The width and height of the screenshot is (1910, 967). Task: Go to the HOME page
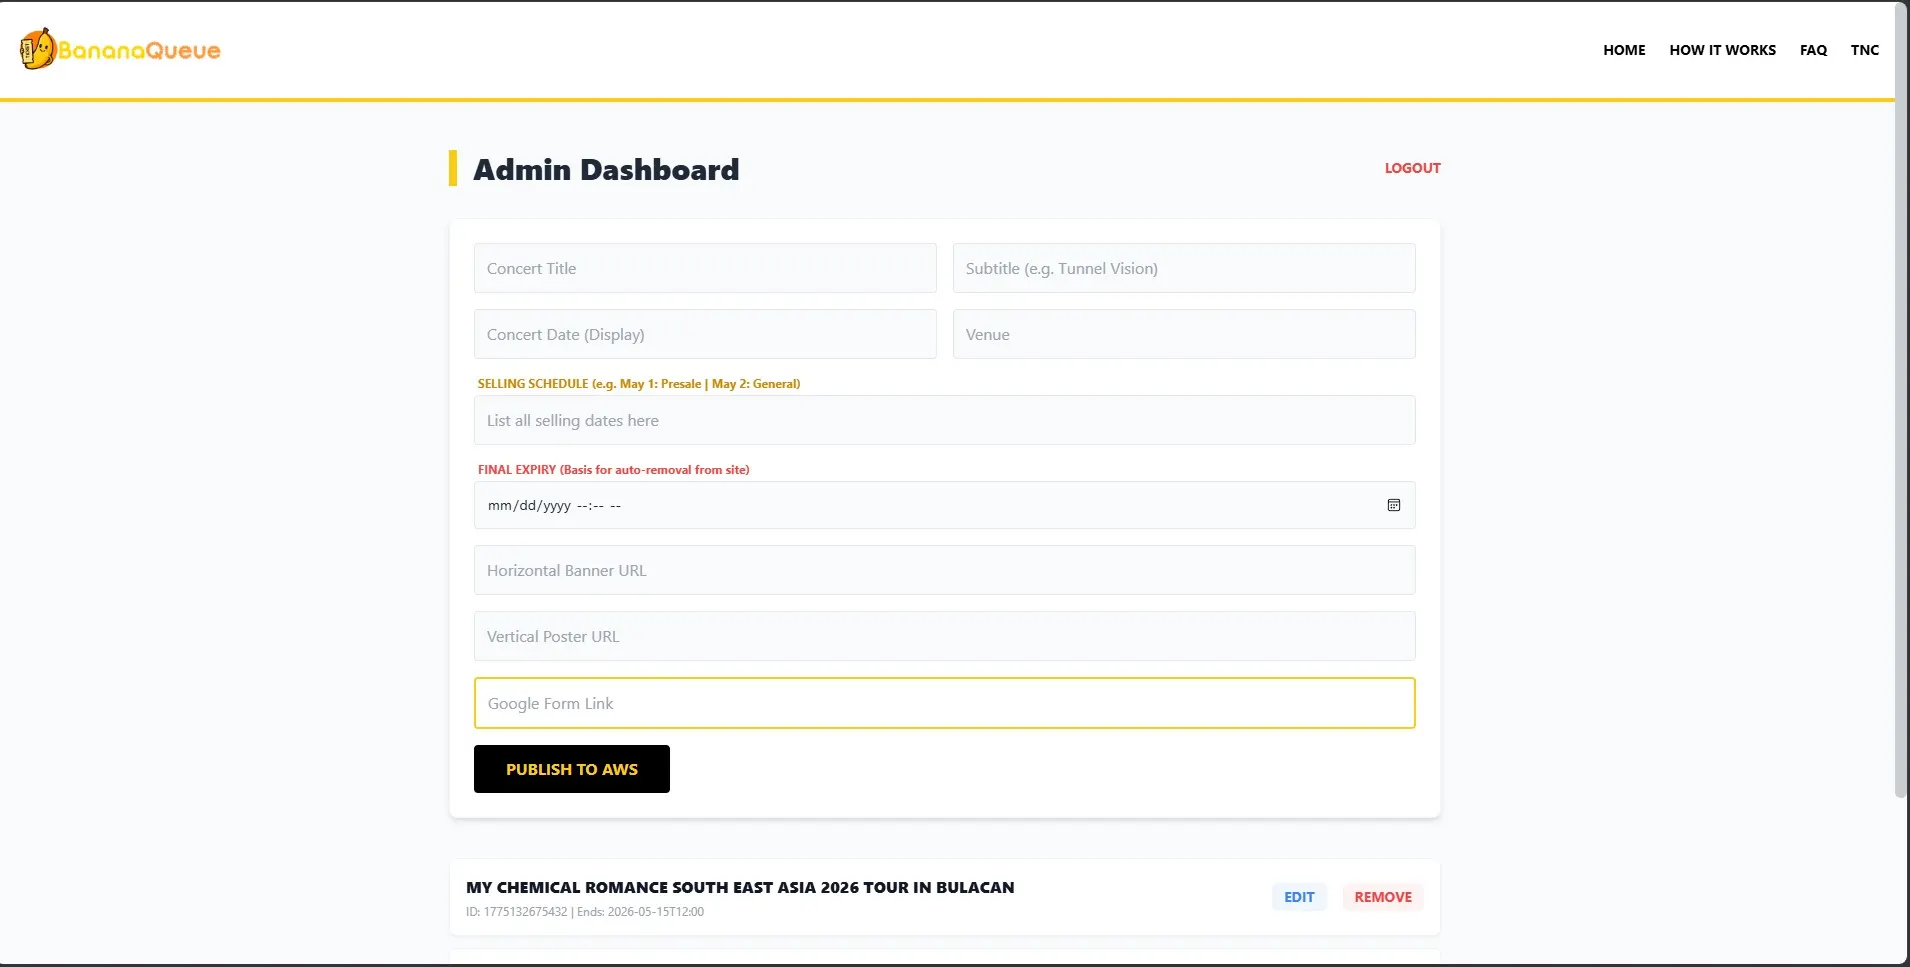pos(1624,50)
